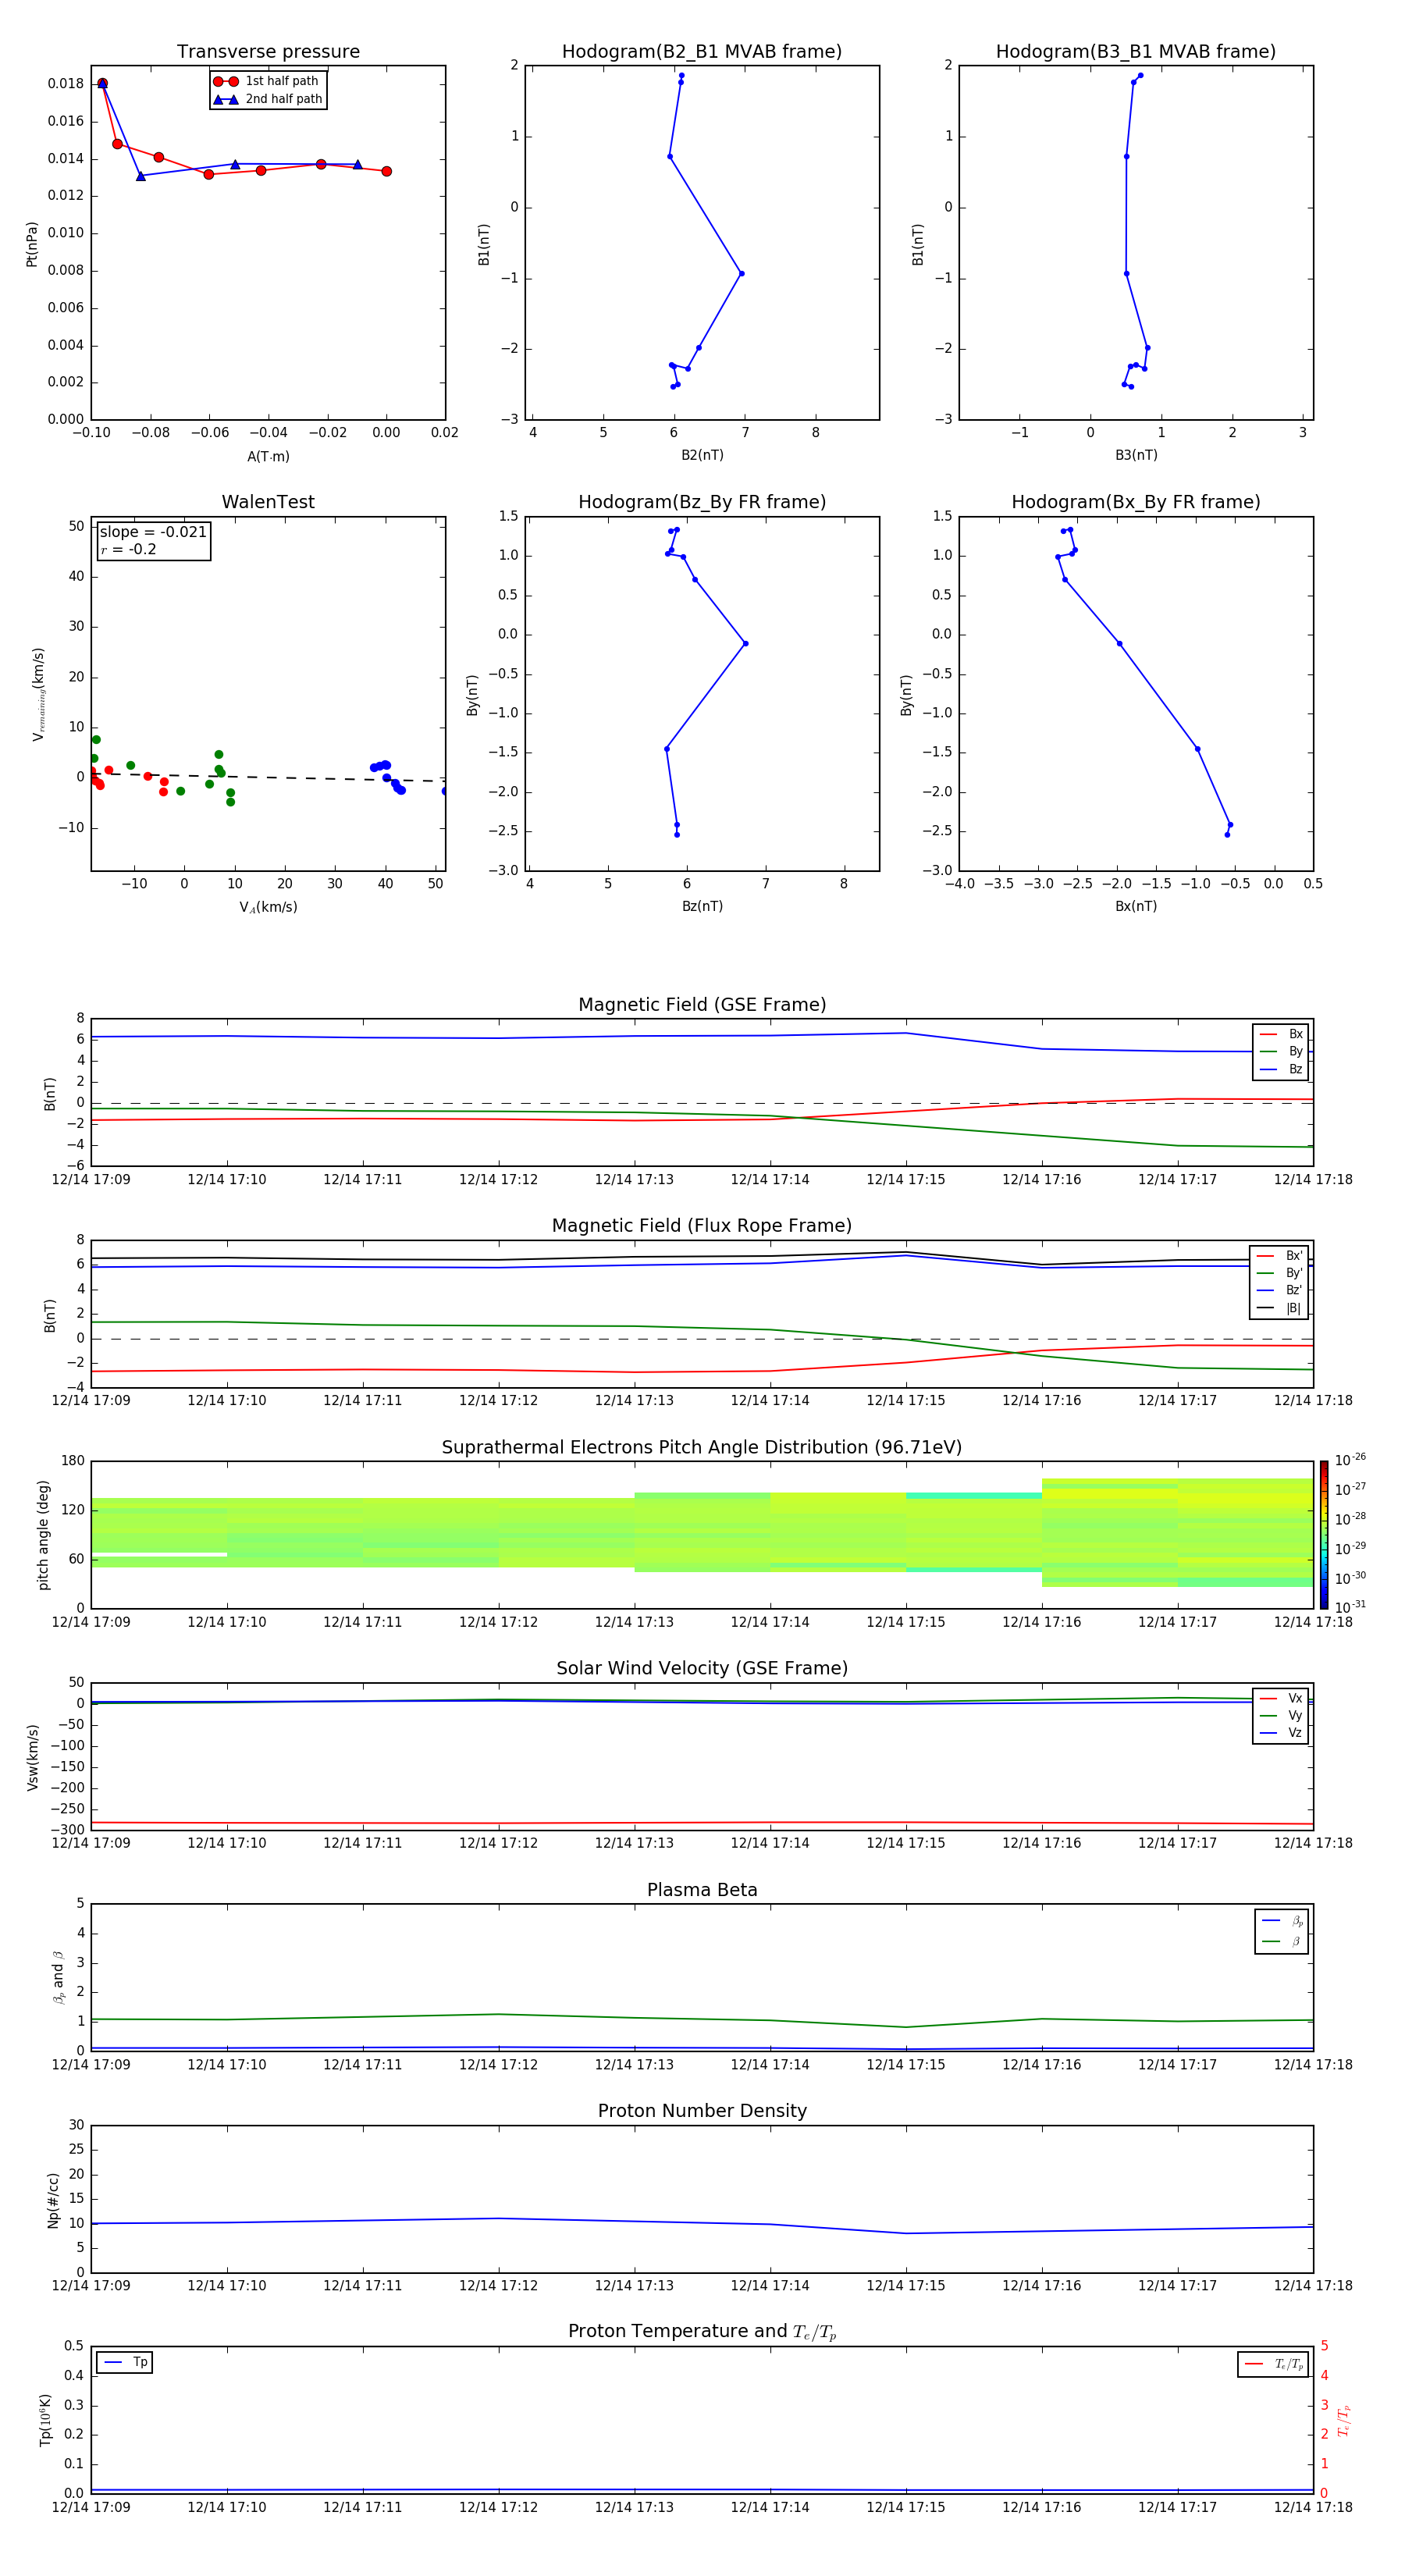Image resolution: width=1405 pixels, height=2576 pixels.
Task: Select the Bz entry in GSE magnetic field legend
Action: point(1281,1069)
